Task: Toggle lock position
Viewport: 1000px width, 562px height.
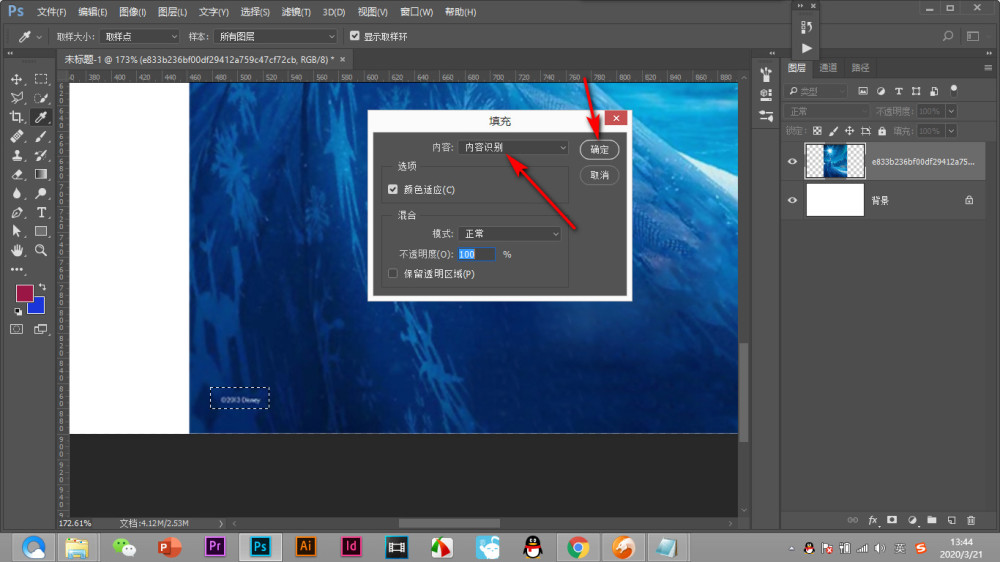Action: [849, 131]
